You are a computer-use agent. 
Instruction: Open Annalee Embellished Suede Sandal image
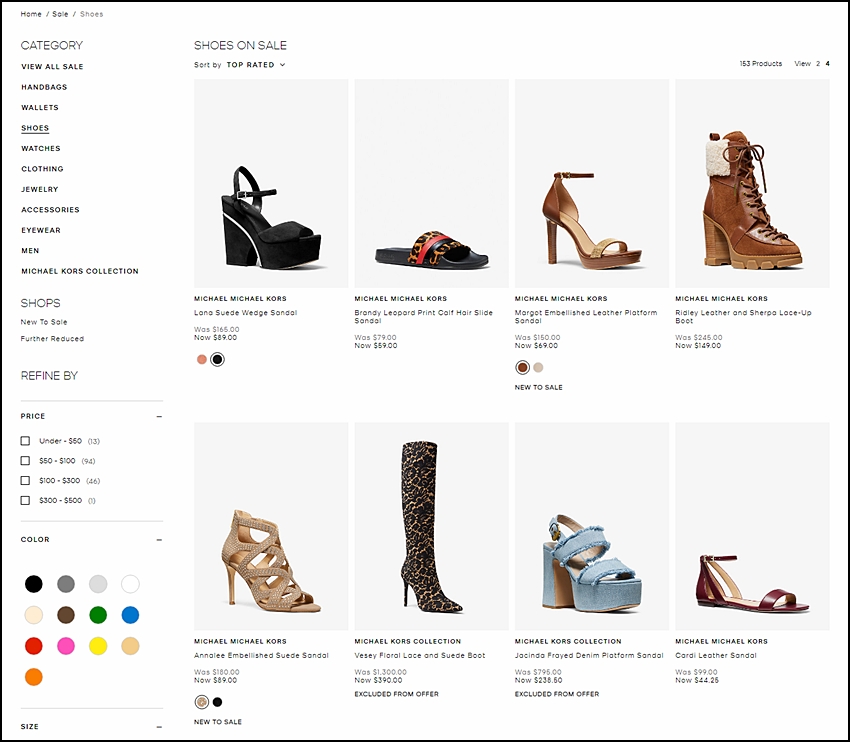271,526
